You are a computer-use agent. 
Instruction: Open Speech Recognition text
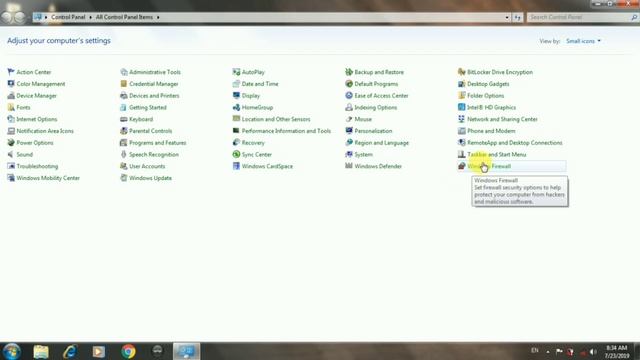pyautogui.click(x=154, y=154)
